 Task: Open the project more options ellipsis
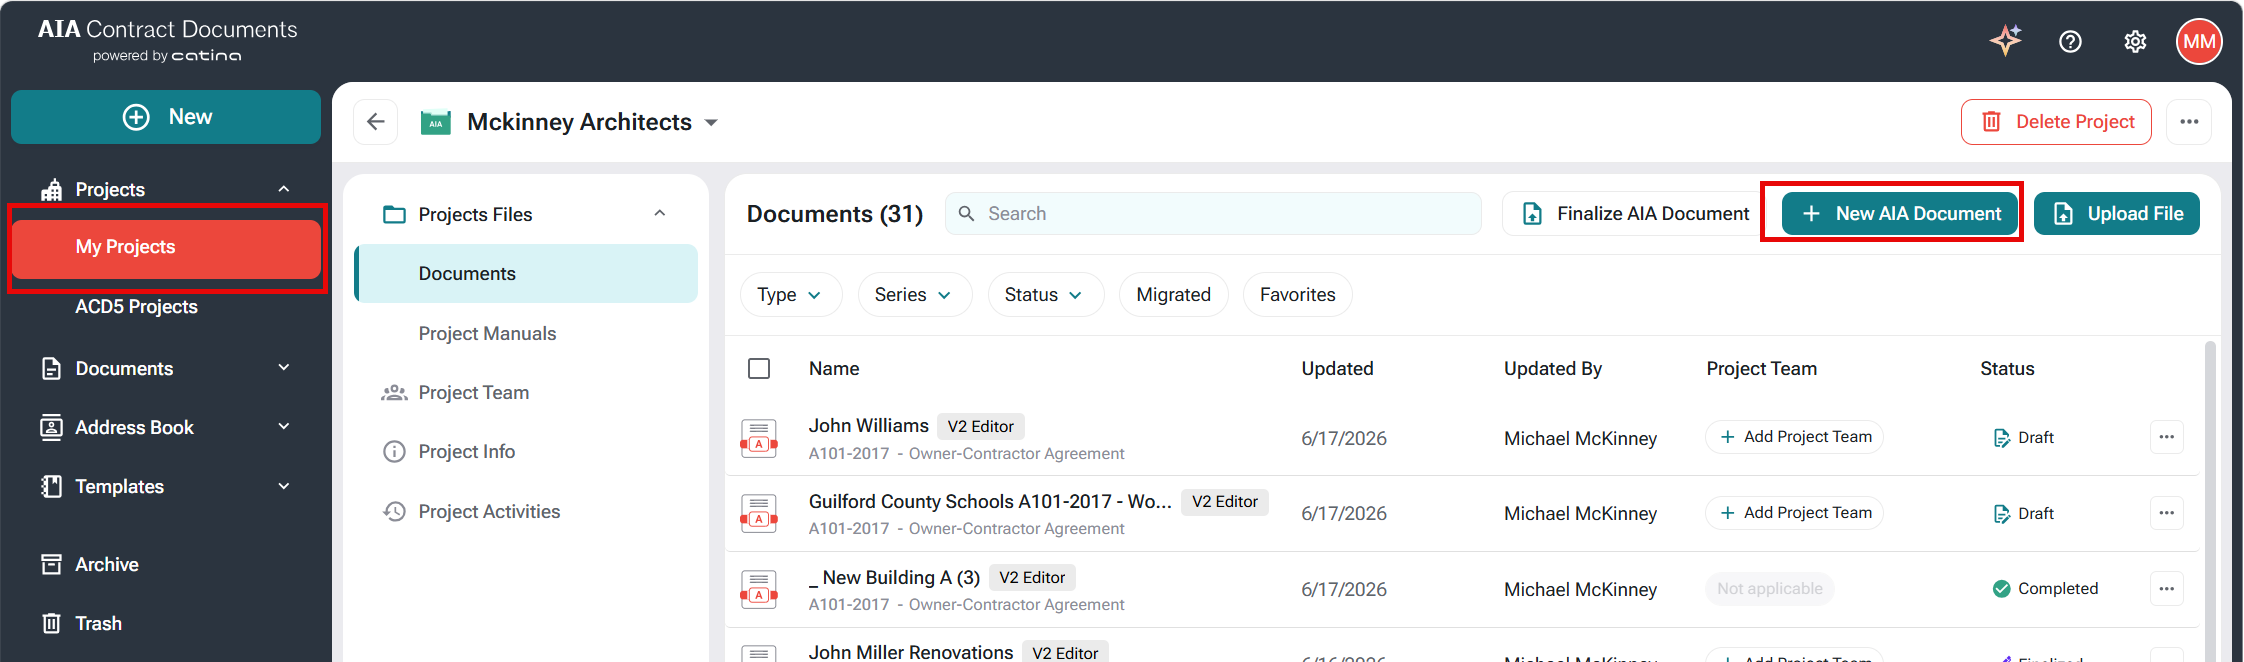pyautogui.click(x=2189, y=122)
